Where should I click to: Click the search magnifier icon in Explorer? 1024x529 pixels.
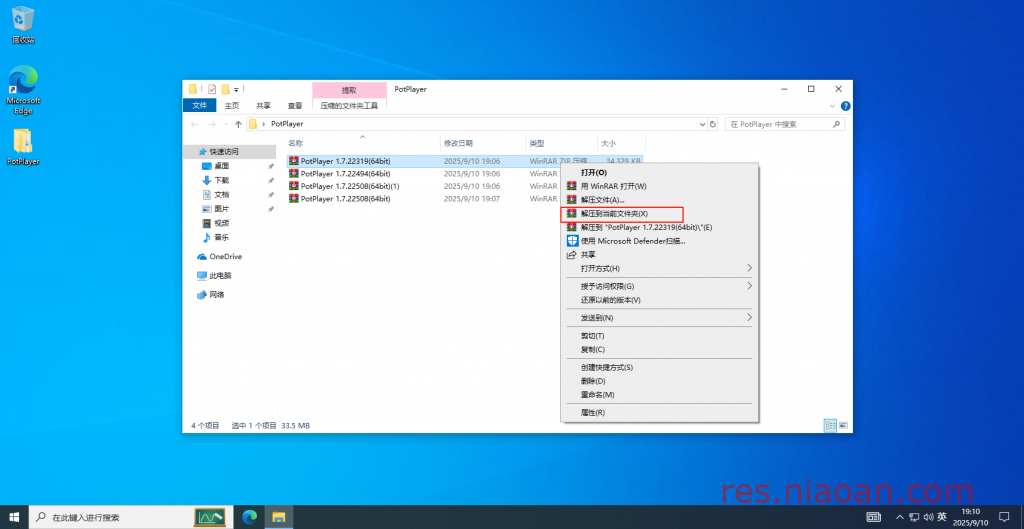pyautogui.click(x=836, y=124)
